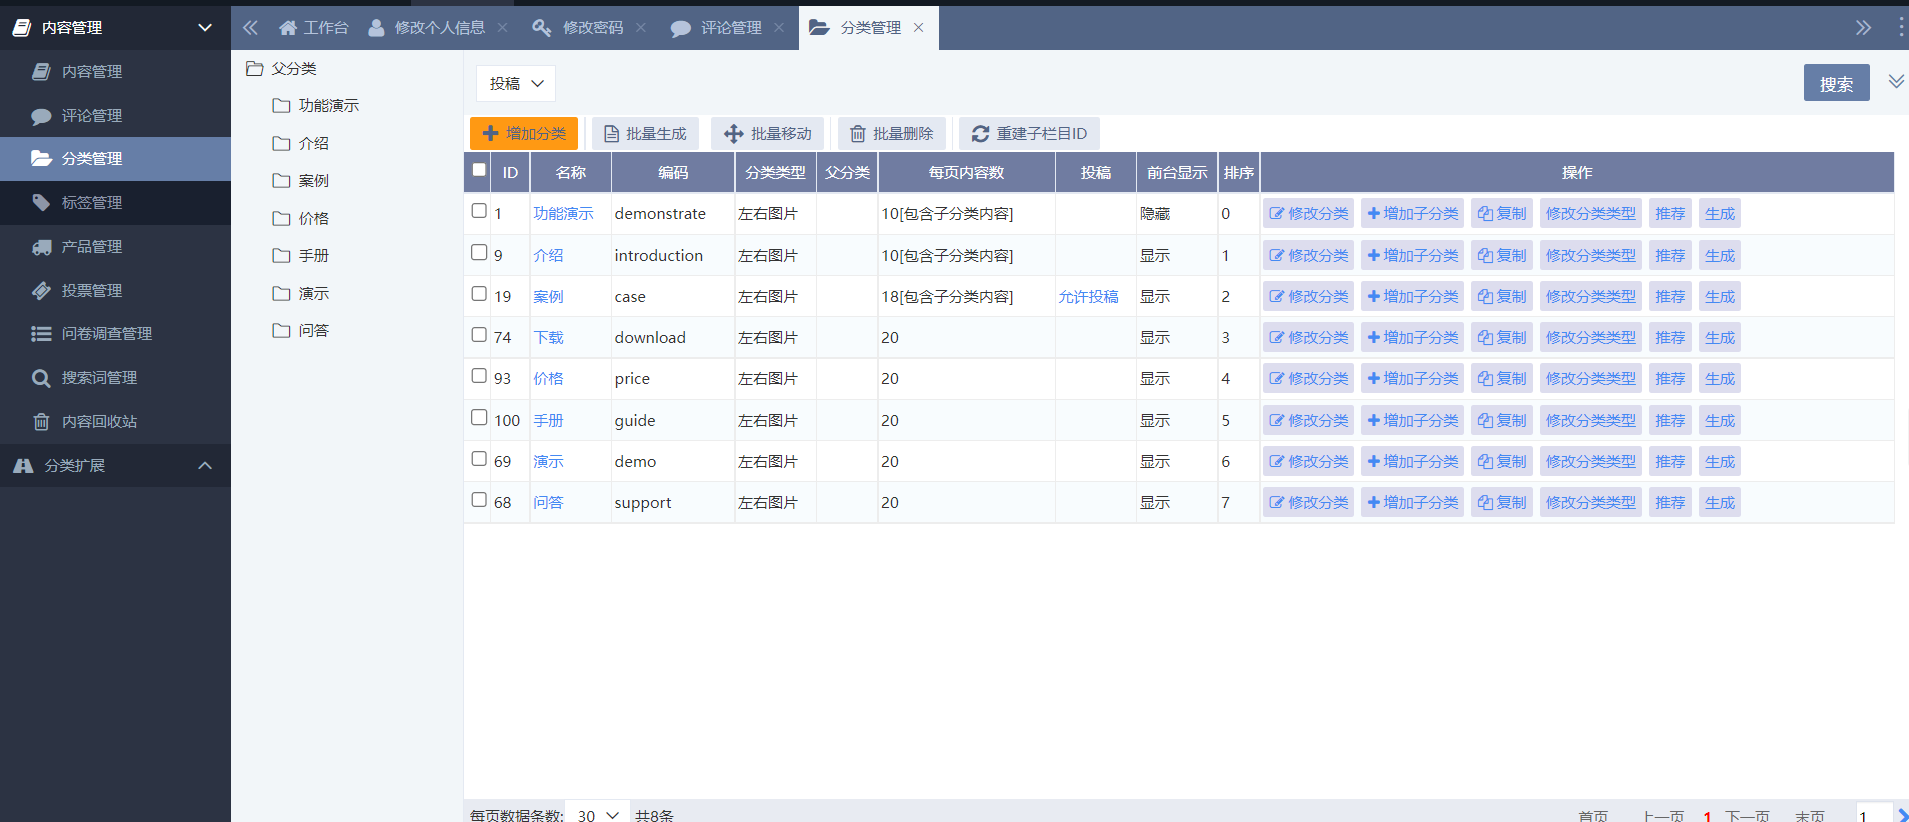Click the double-left arrow tab scroll icon
The image size is (1909, 822).
click(250, 28)
